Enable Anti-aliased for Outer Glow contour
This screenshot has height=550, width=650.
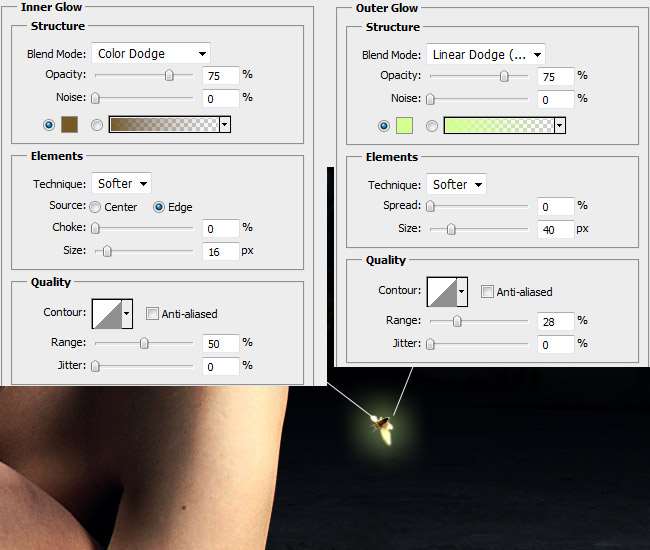click(488, 292)
